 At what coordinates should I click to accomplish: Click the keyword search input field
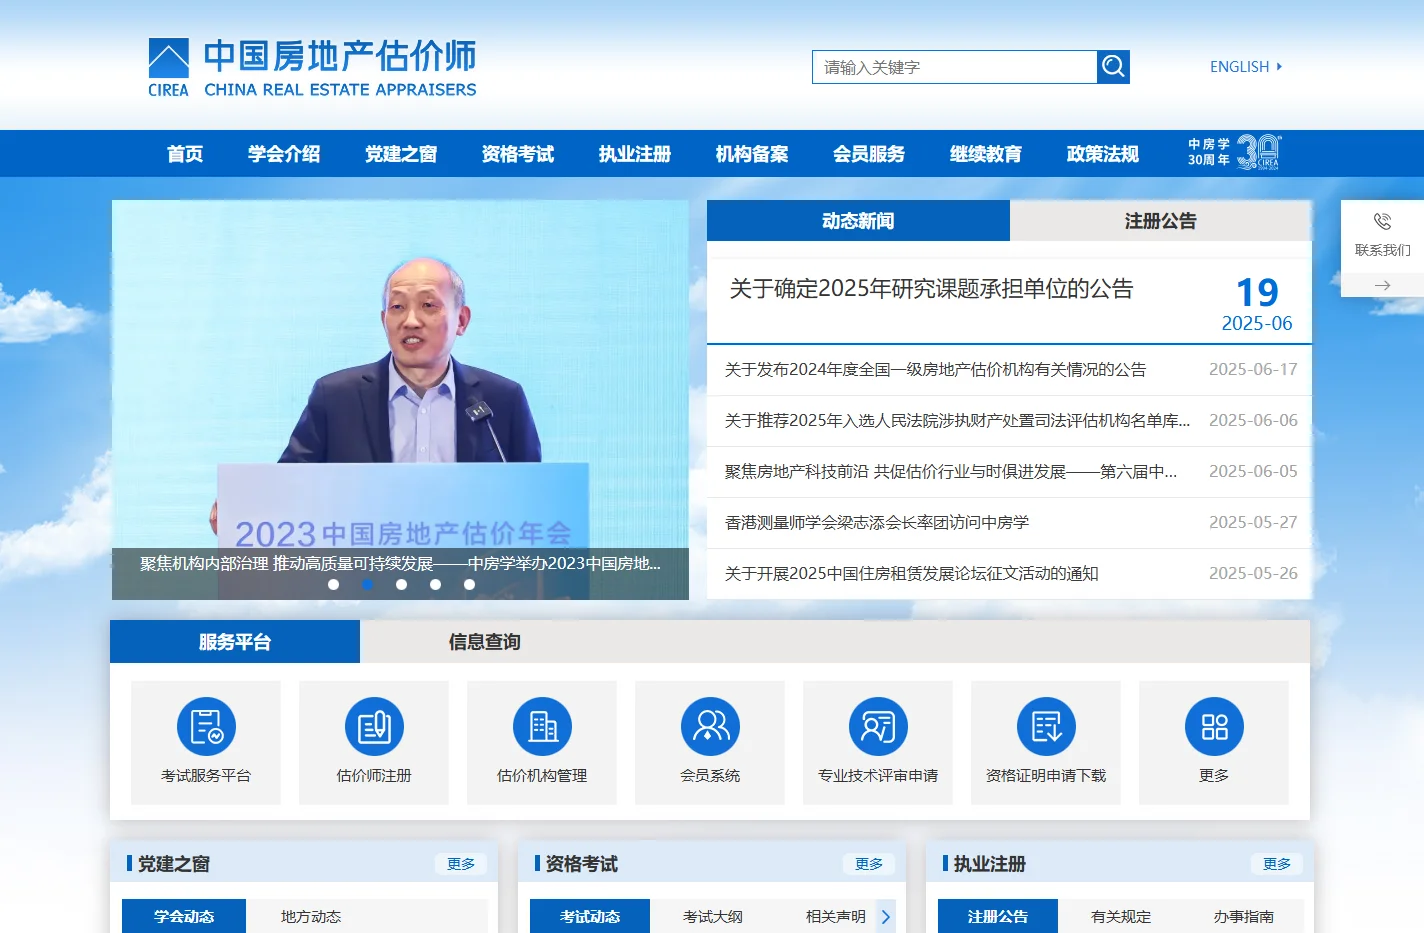[x=954, y=67]
